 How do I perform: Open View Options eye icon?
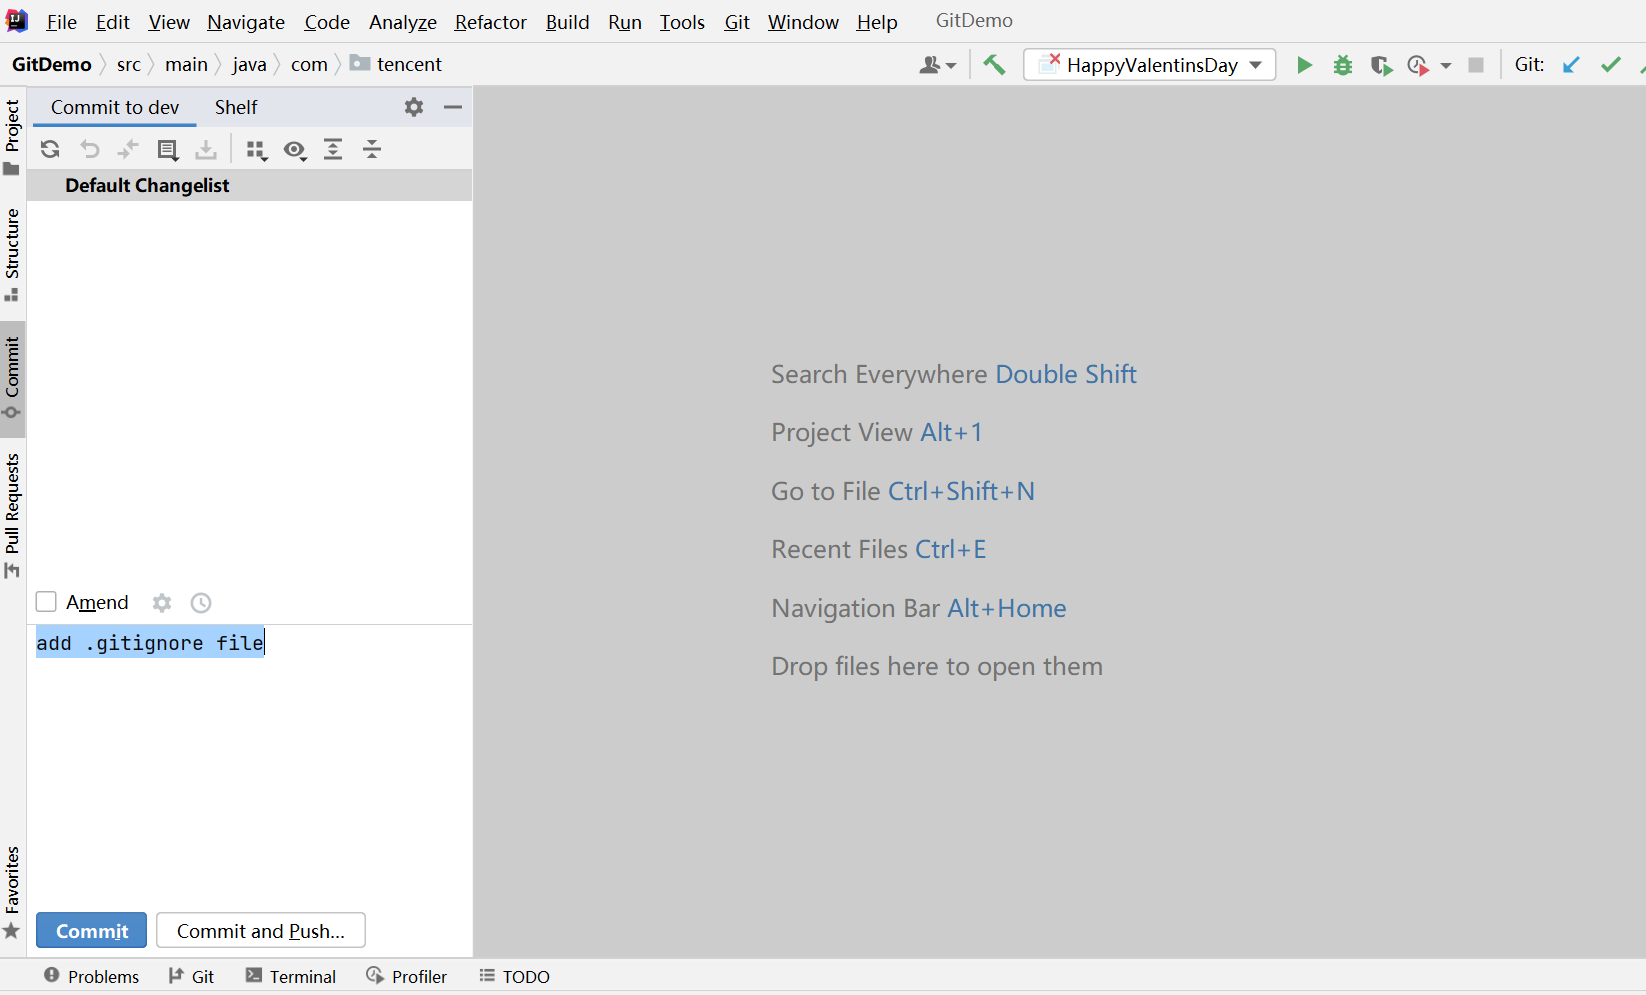click(295, 150)
